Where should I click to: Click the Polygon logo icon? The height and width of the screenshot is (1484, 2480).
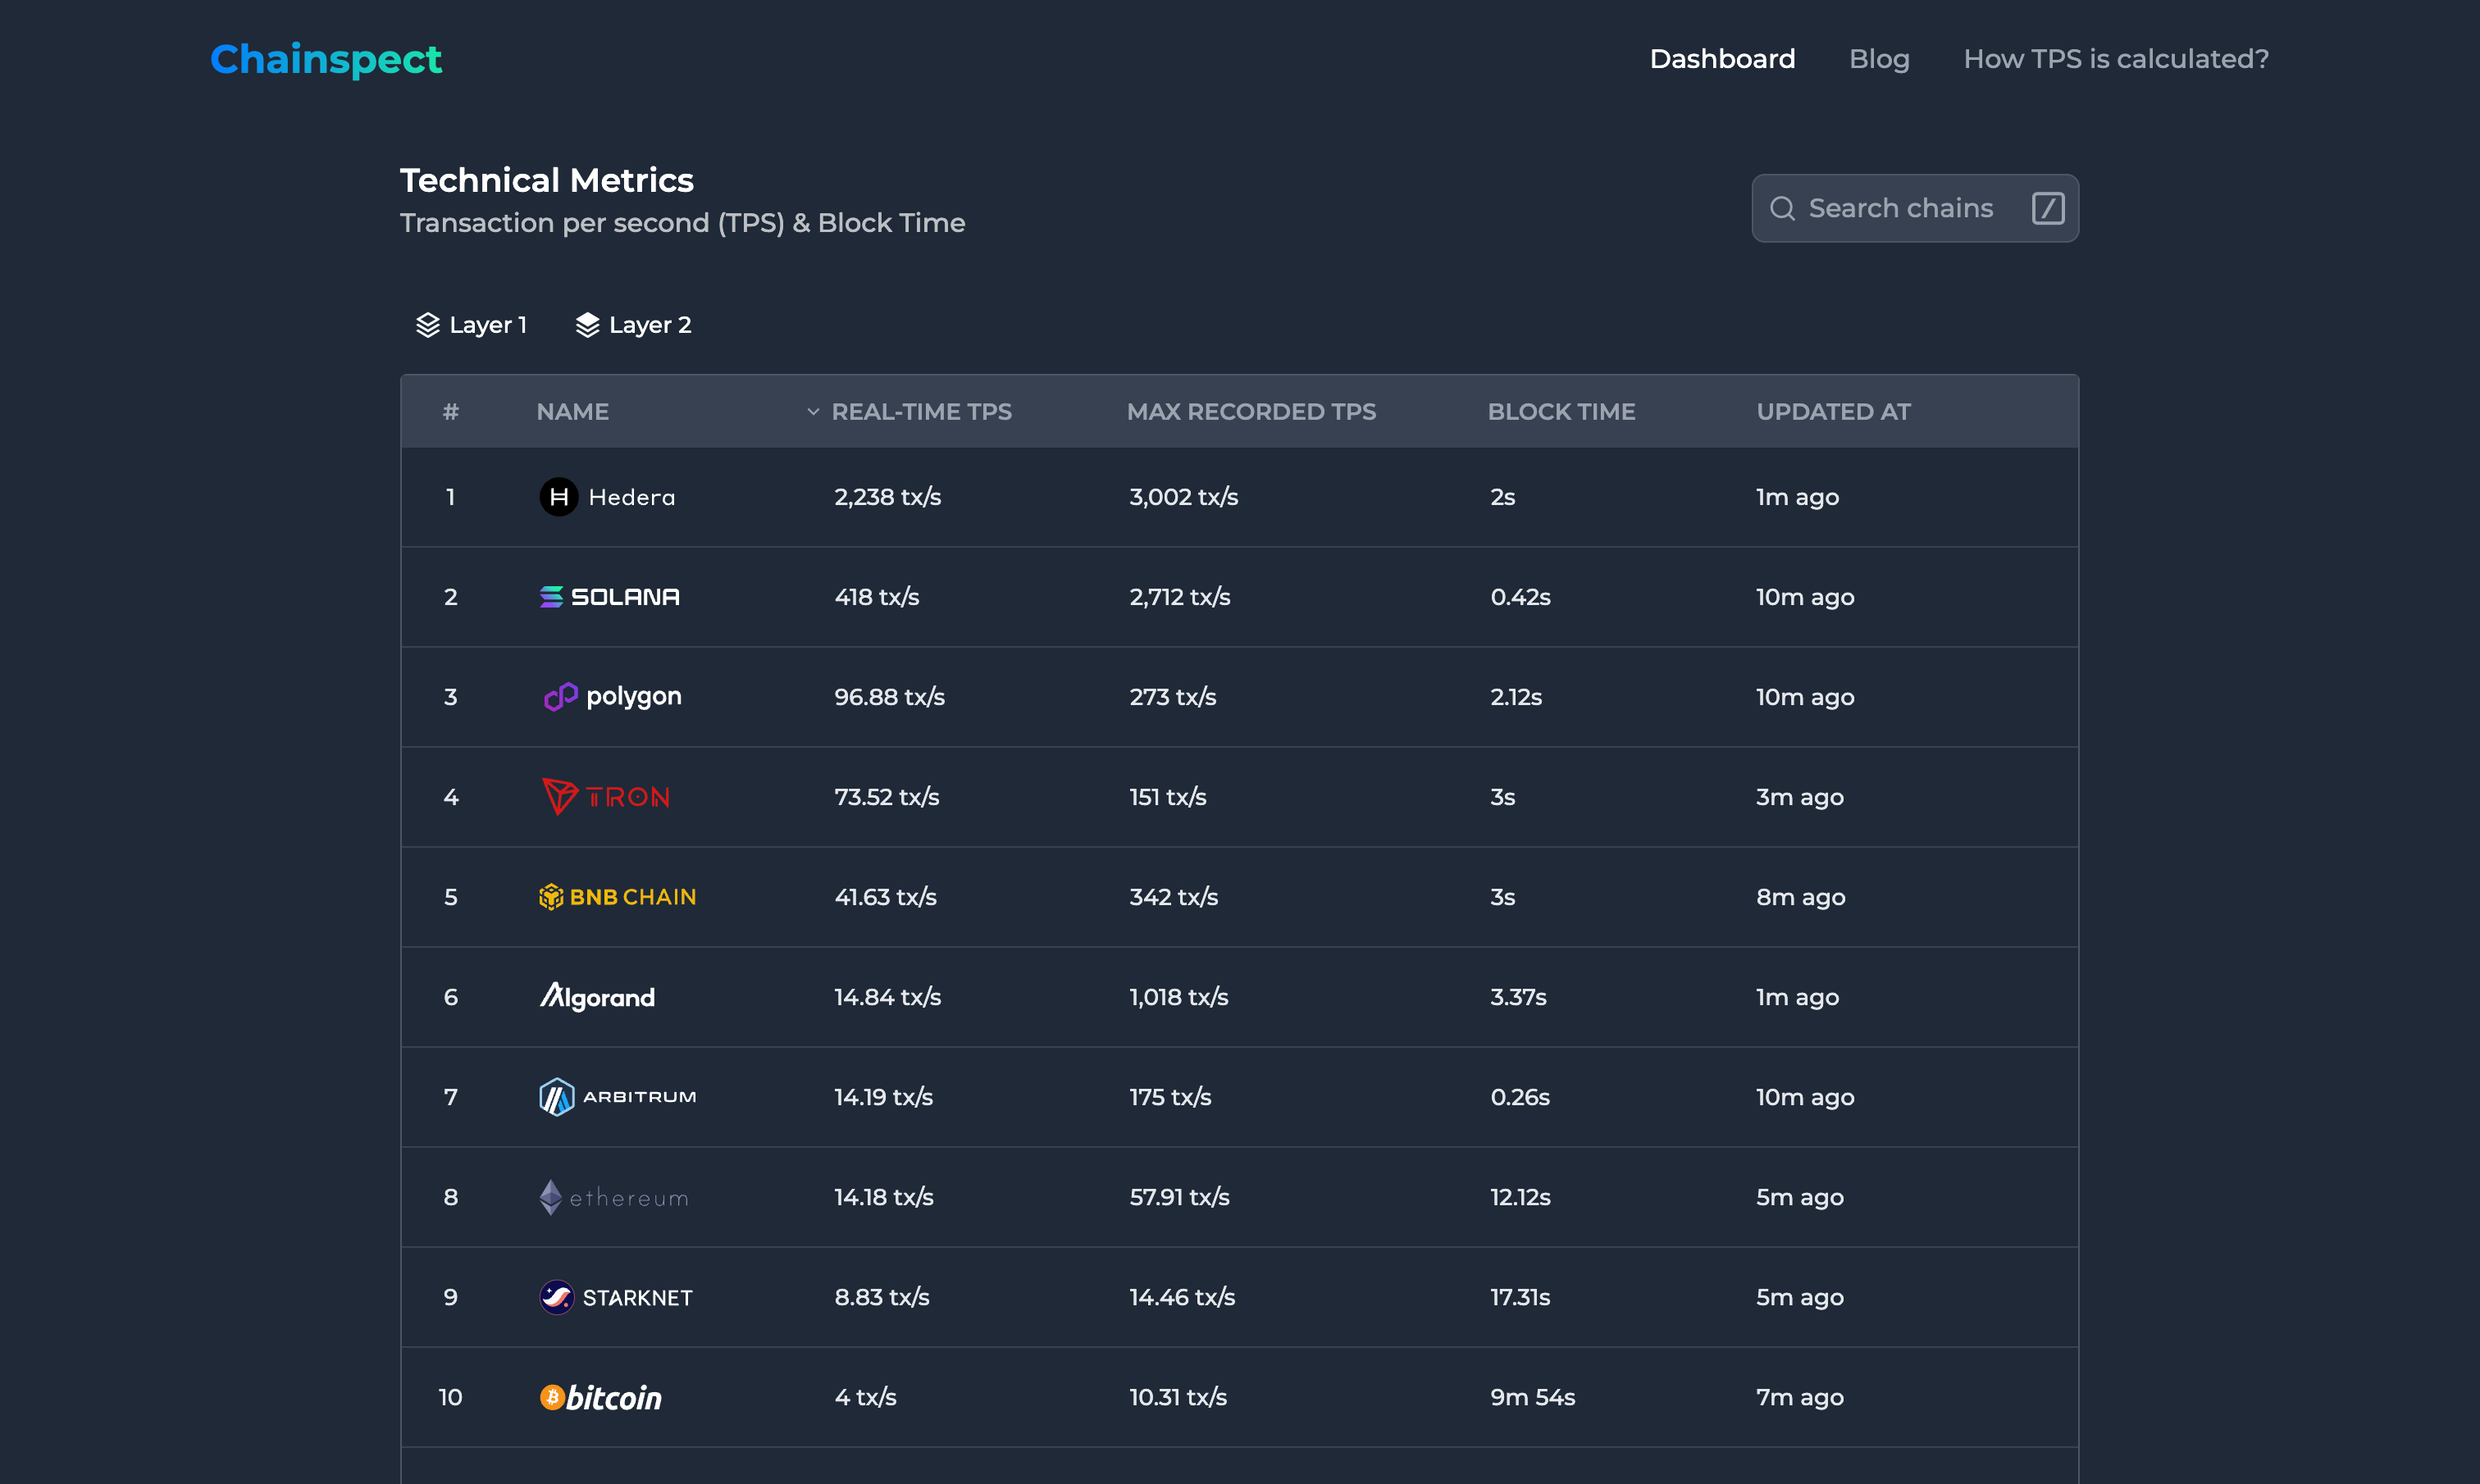pyautogui.click(x=560, y=696)
